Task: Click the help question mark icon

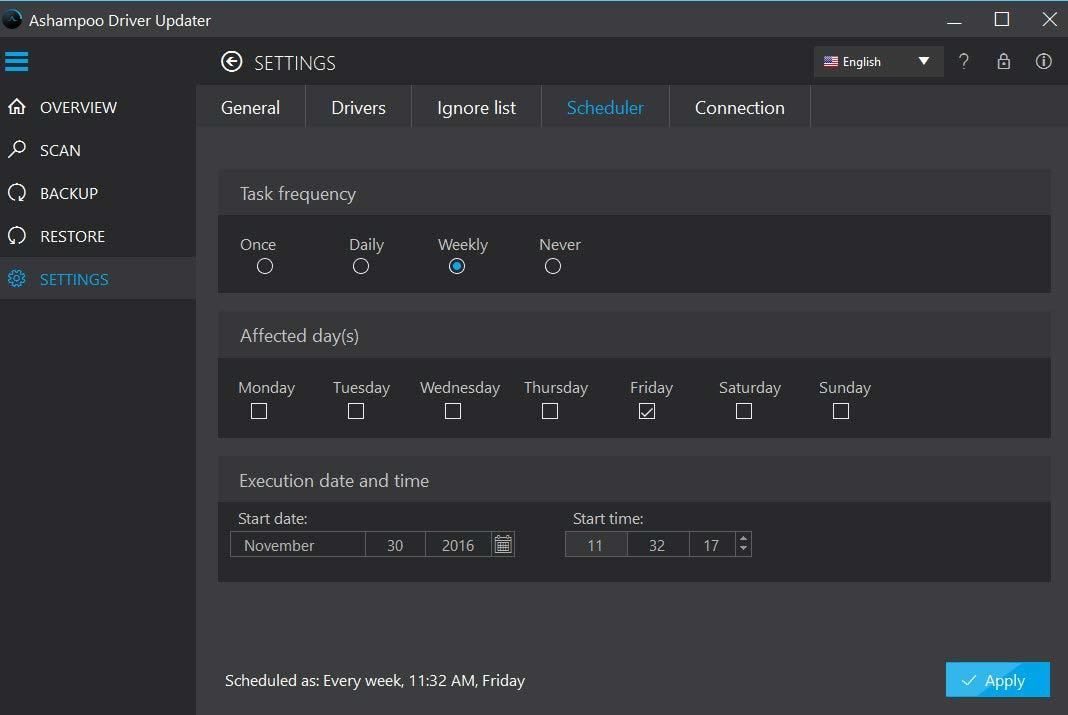Action: [x=963, y=61]
